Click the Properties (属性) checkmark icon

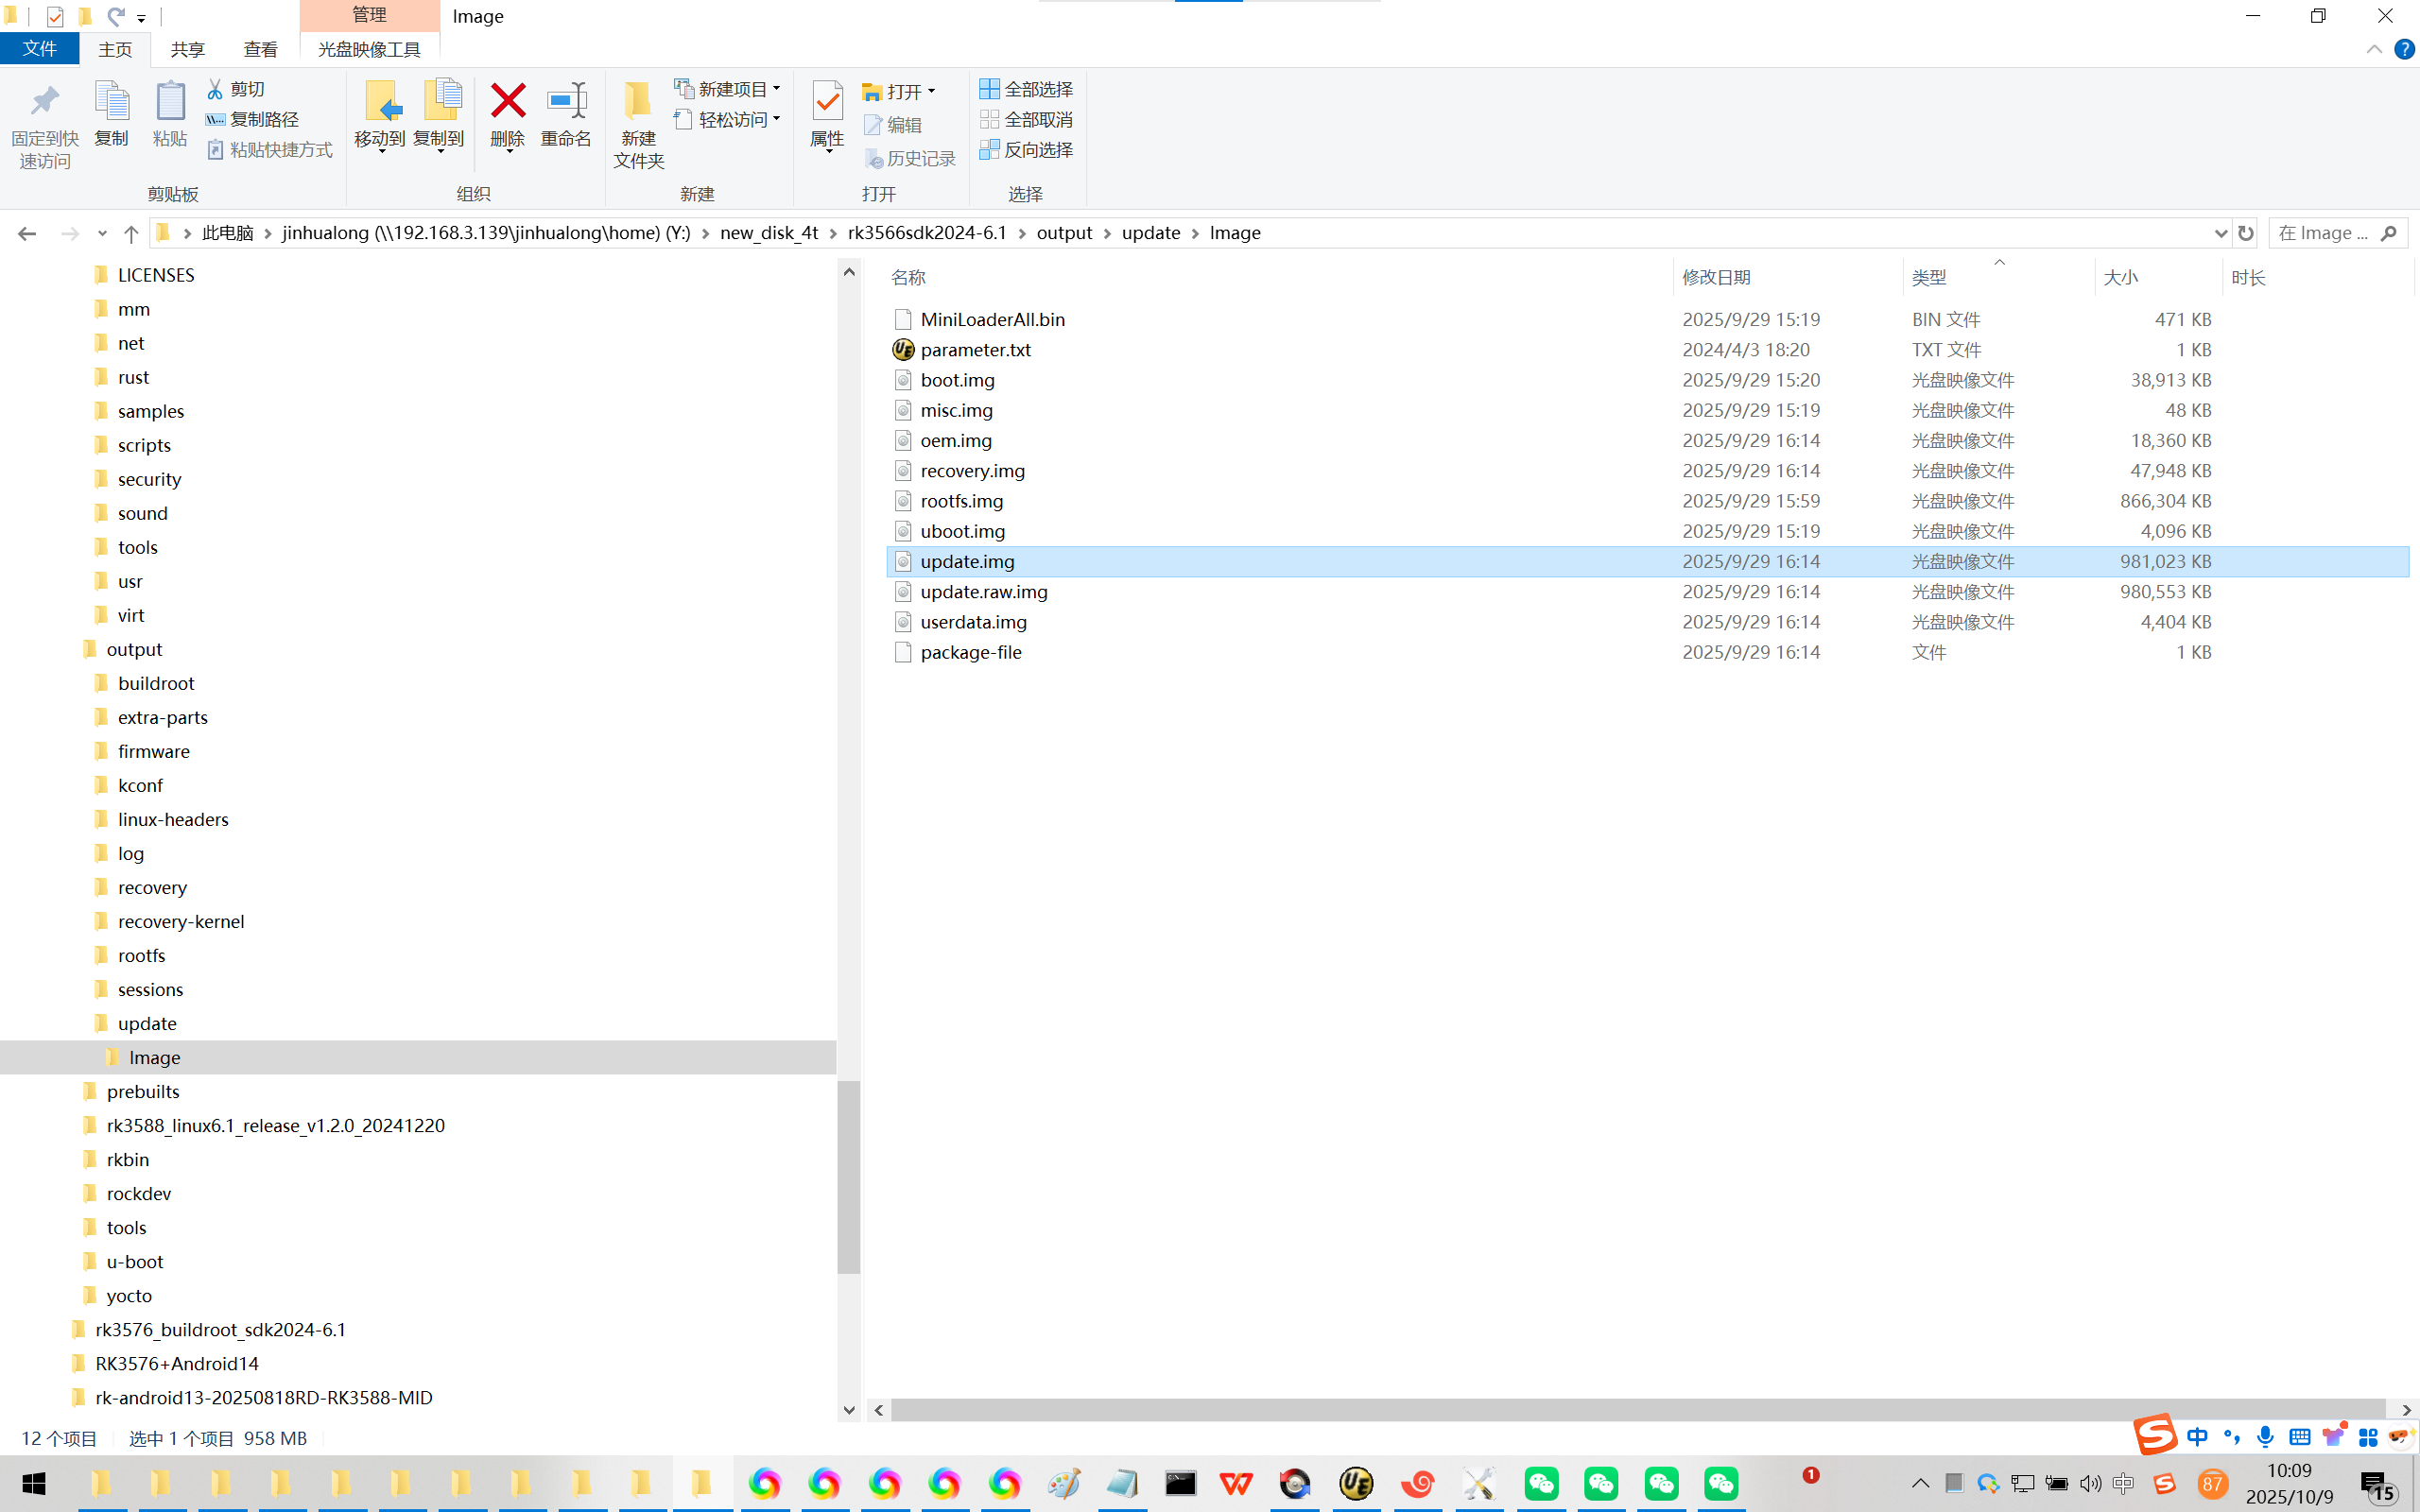click(827, 102)
